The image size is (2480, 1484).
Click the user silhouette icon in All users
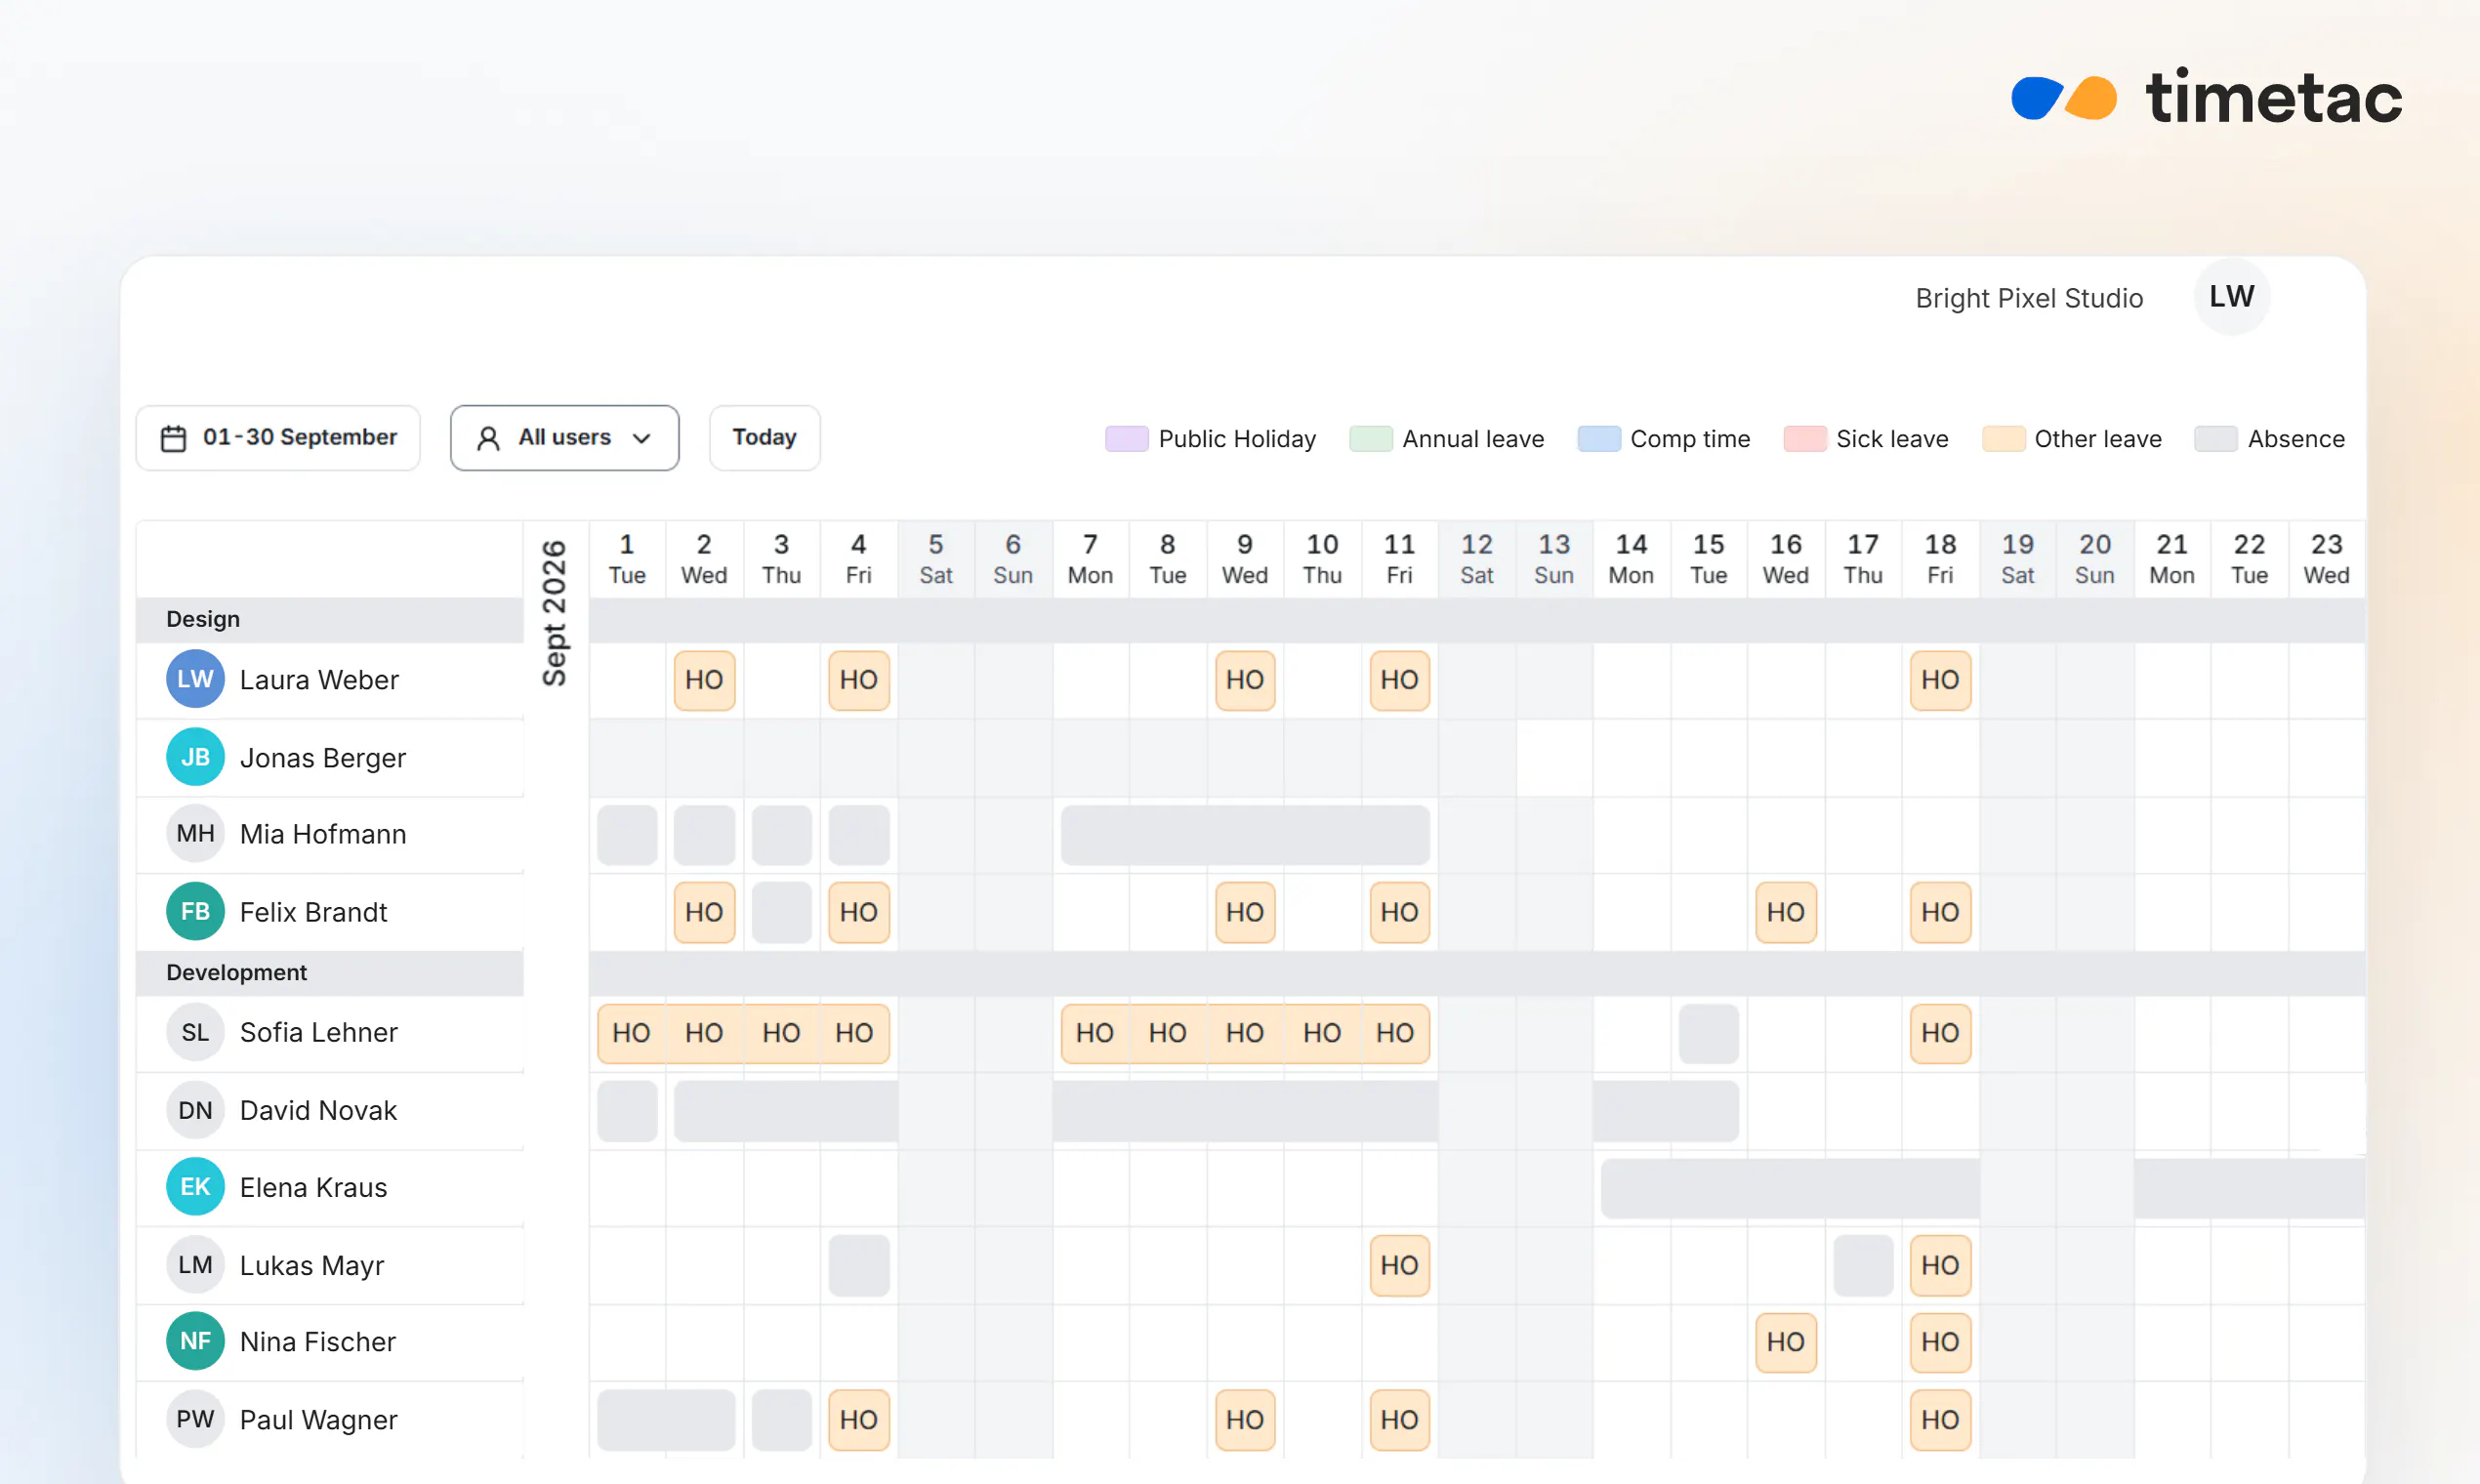pyautogui.click(x=488, y=438)
